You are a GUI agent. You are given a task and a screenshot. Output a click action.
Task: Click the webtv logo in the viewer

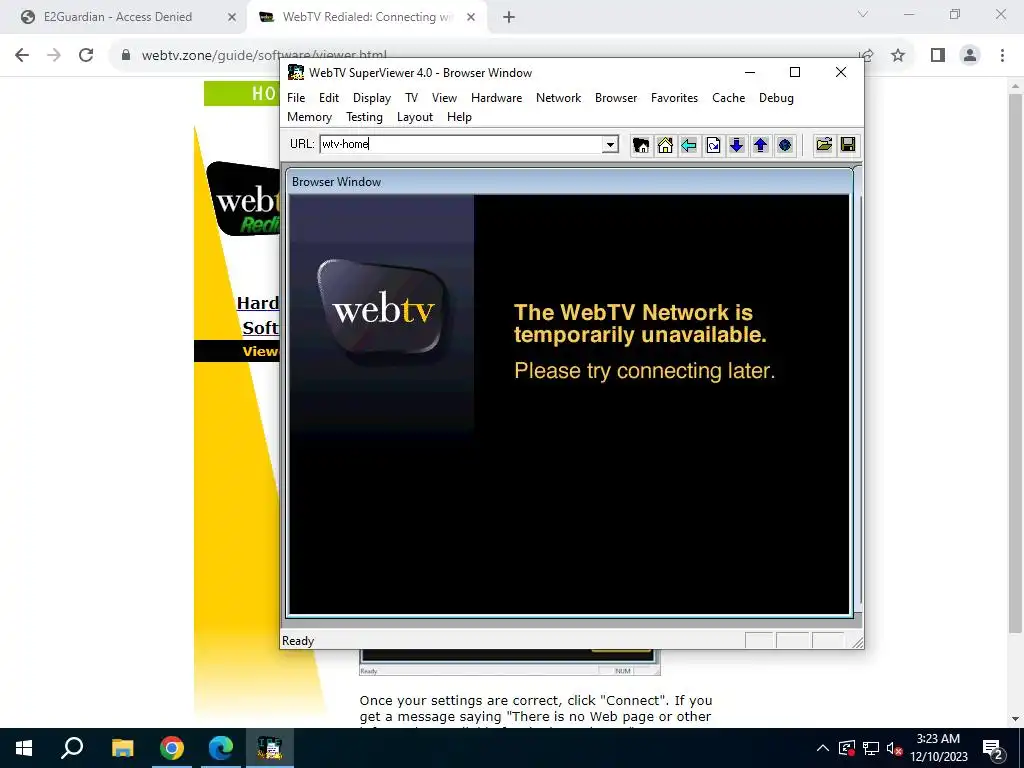[383, 310]
